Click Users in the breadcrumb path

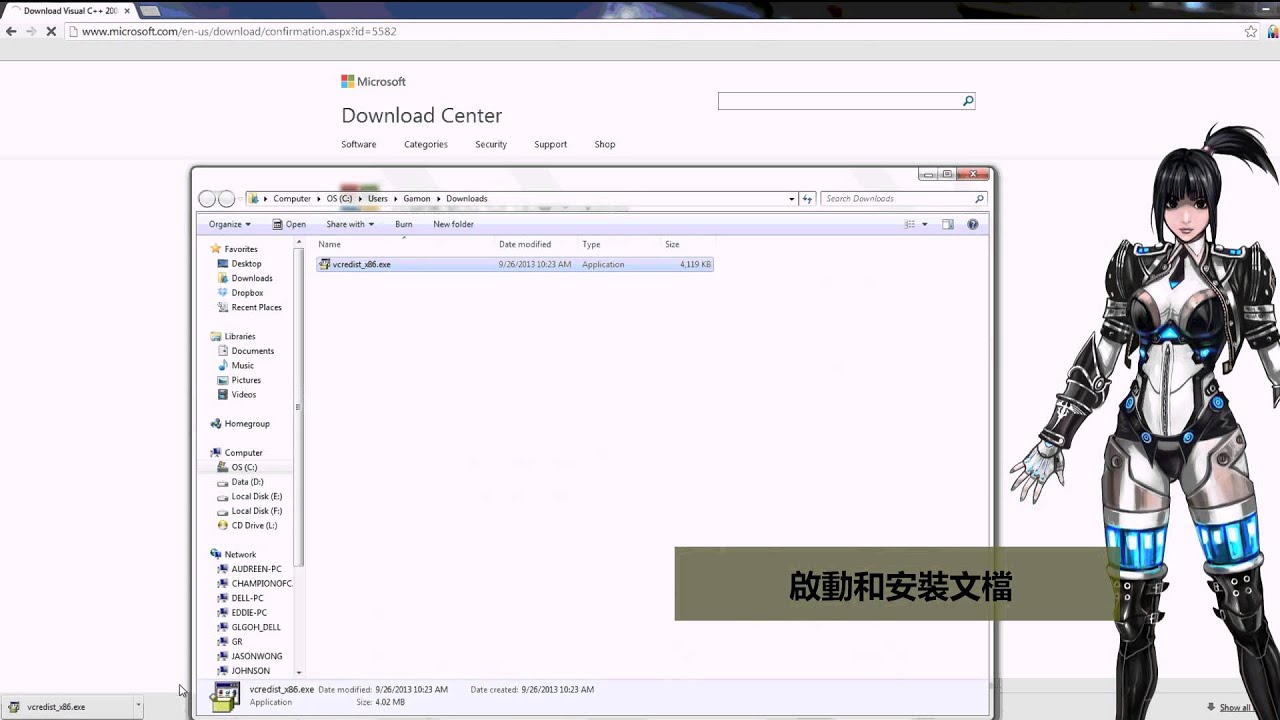(x=377, y=198)
